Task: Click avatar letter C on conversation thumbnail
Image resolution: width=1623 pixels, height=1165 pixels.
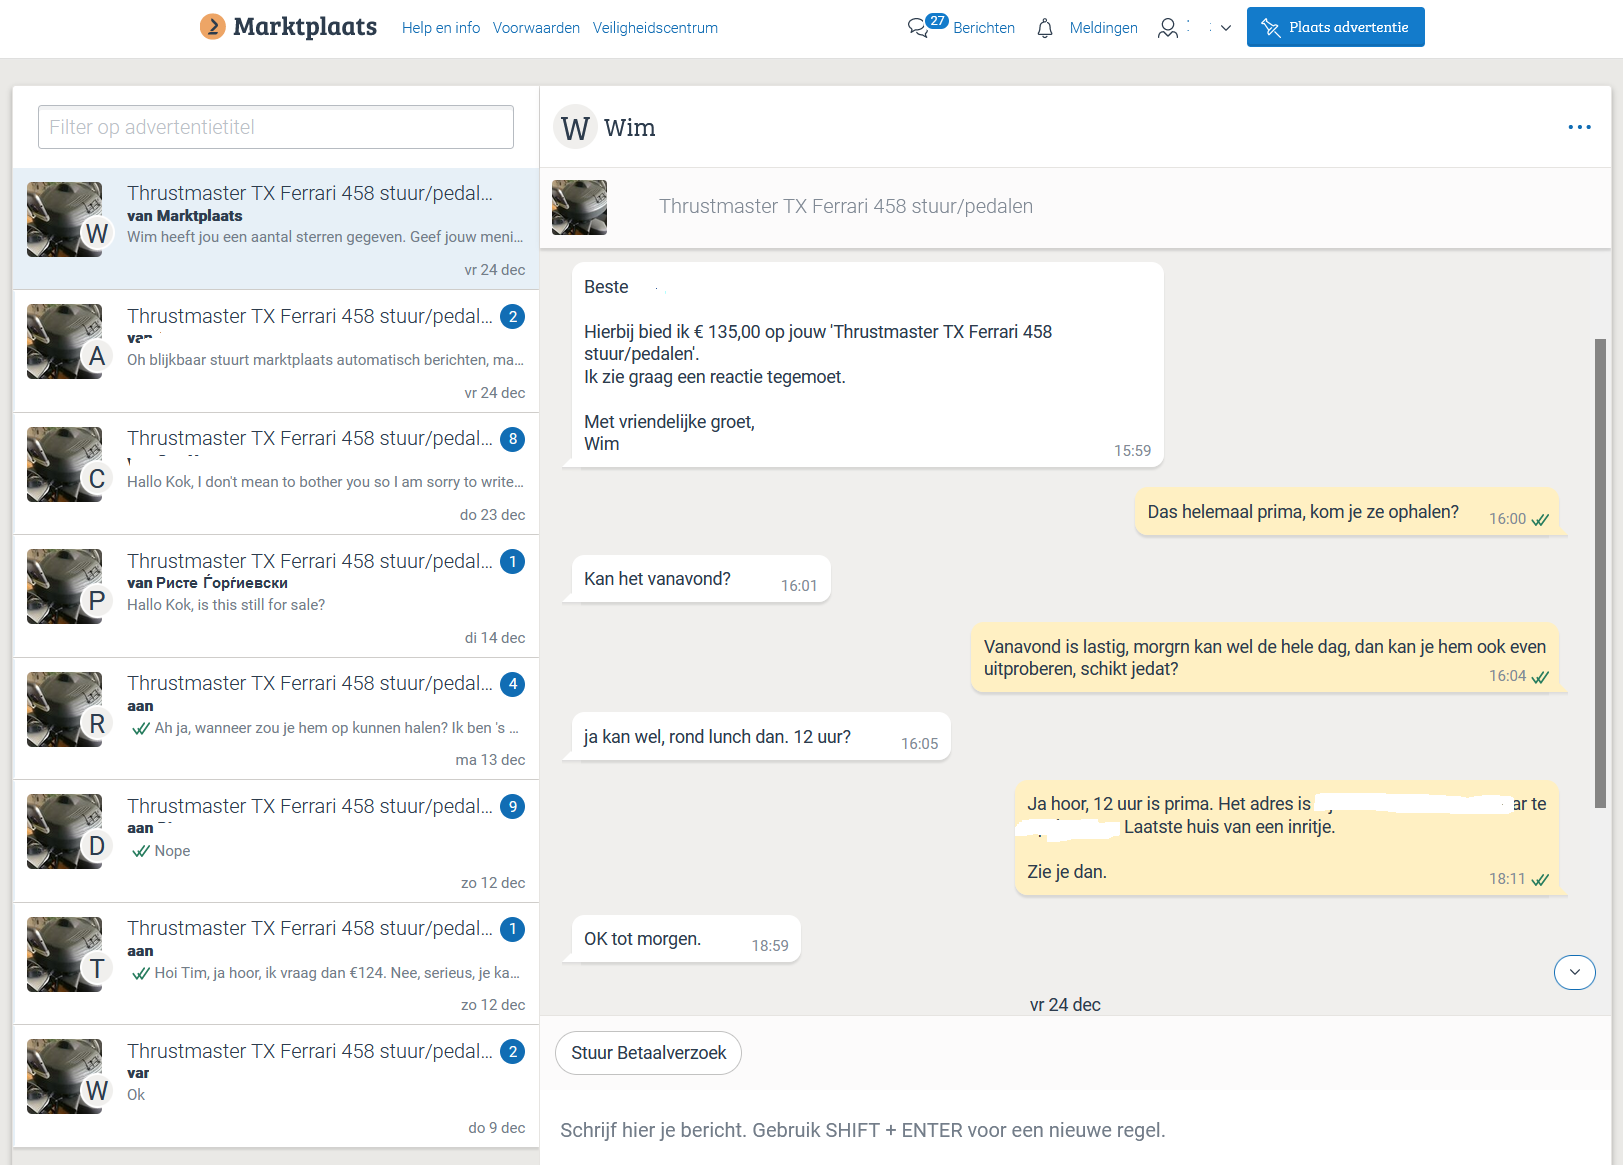Action: point(97,479)
